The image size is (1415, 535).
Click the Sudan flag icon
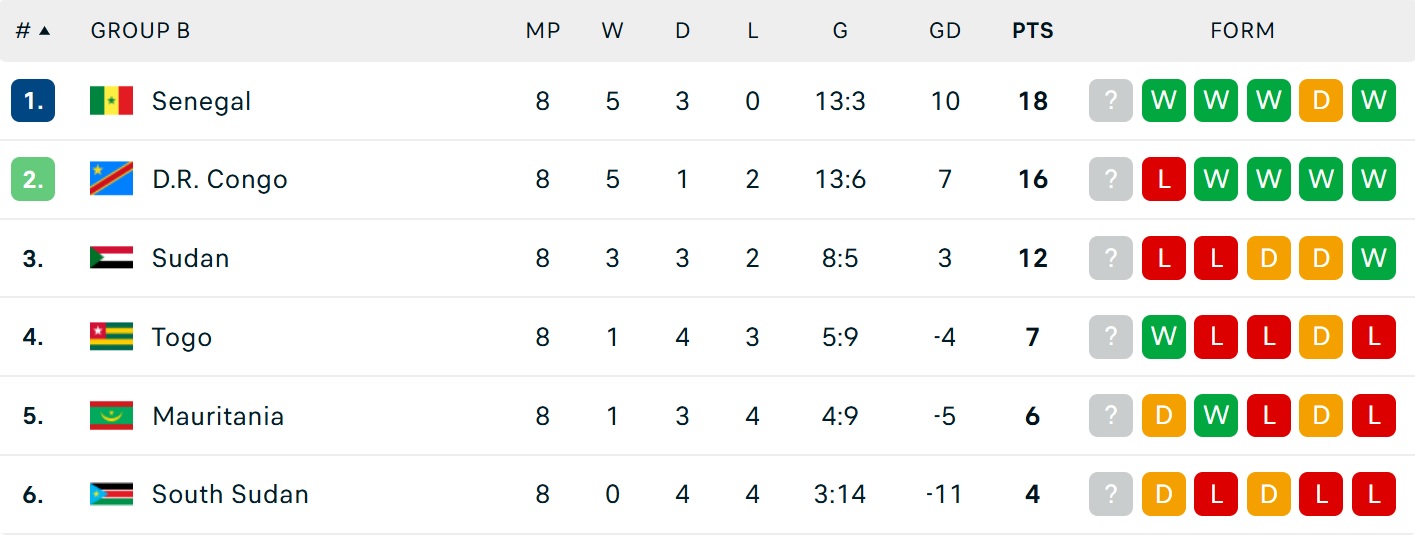[x=111, y=258]
